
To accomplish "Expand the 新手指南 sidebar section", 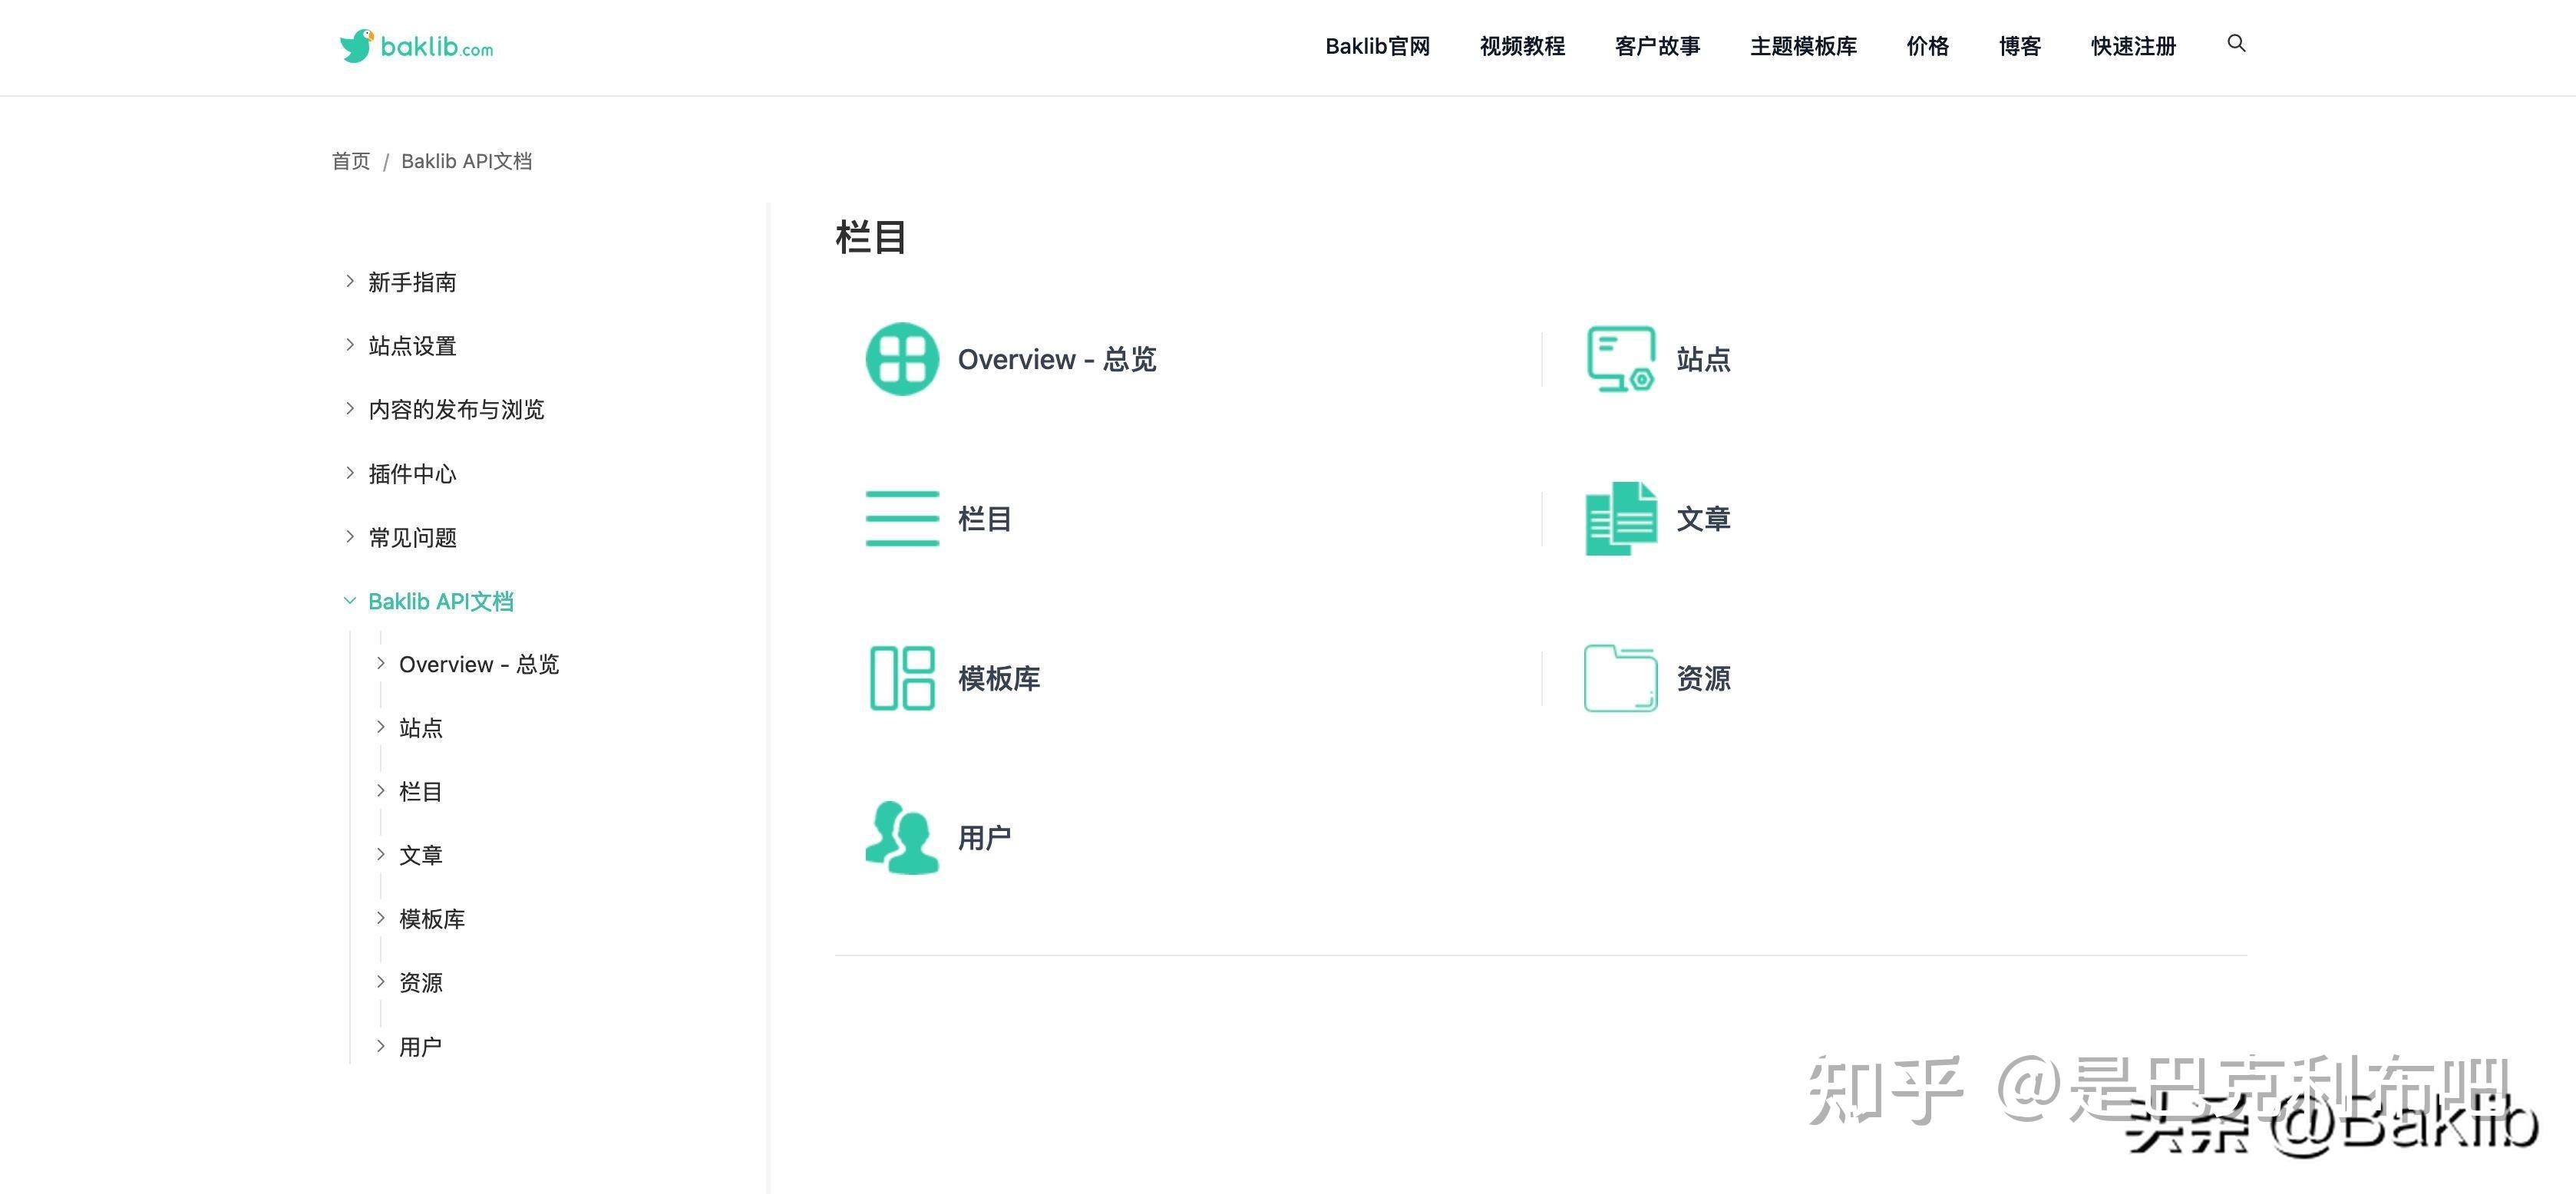I will coord(349,281).
